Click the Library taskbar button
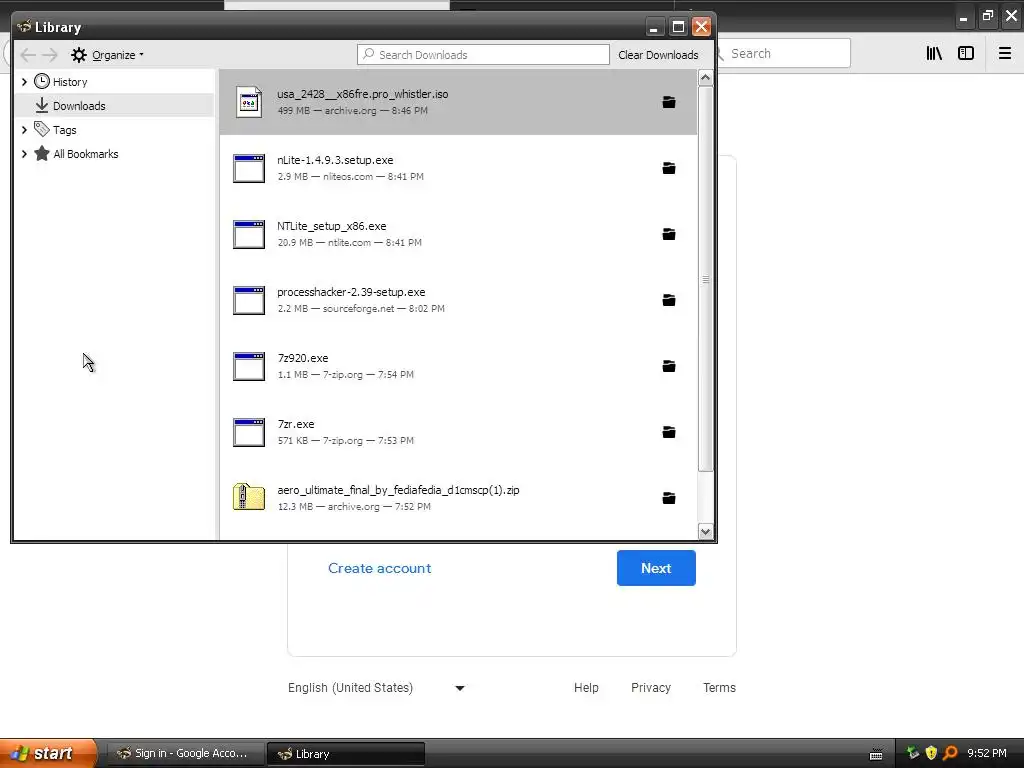The width and height of the screenshot is (1024, 768). click(346, 754)
